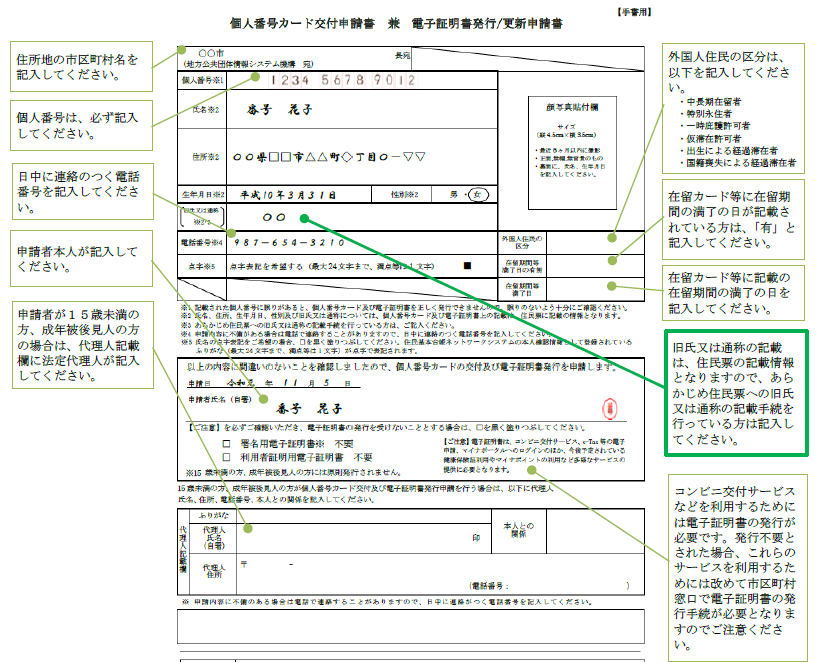829x662 pixels.
Task: Click the 申請者が15歳未満の方 instruction box
Action: (82, 345)
